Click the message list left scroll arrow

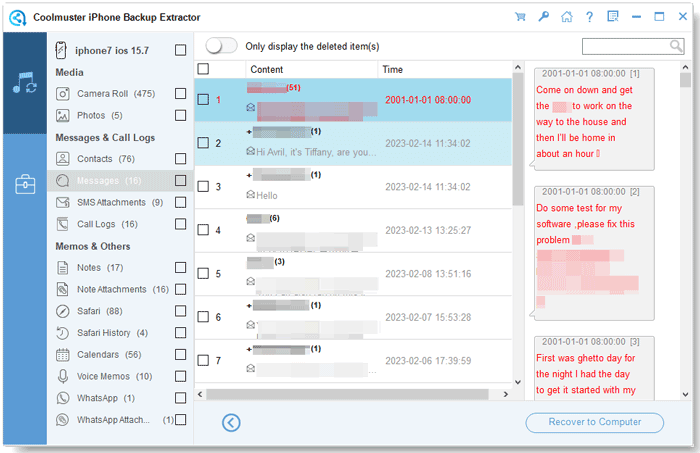200,395
